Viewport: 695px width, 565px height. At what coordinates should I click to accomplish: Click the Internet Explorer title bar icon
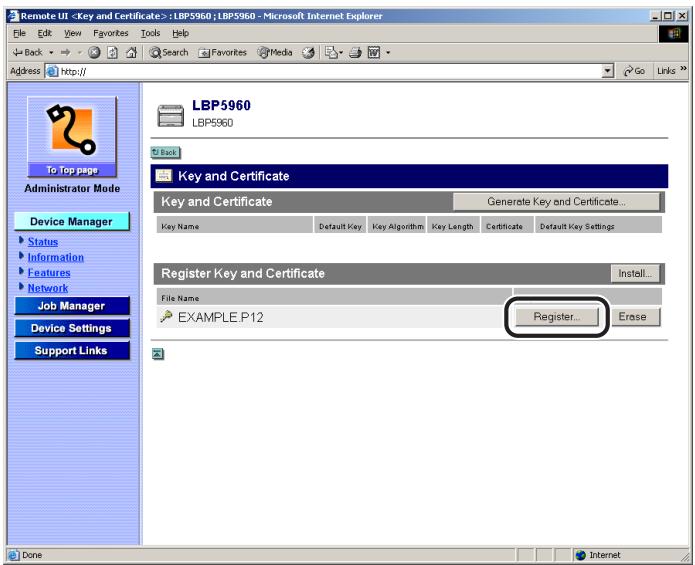13,16
